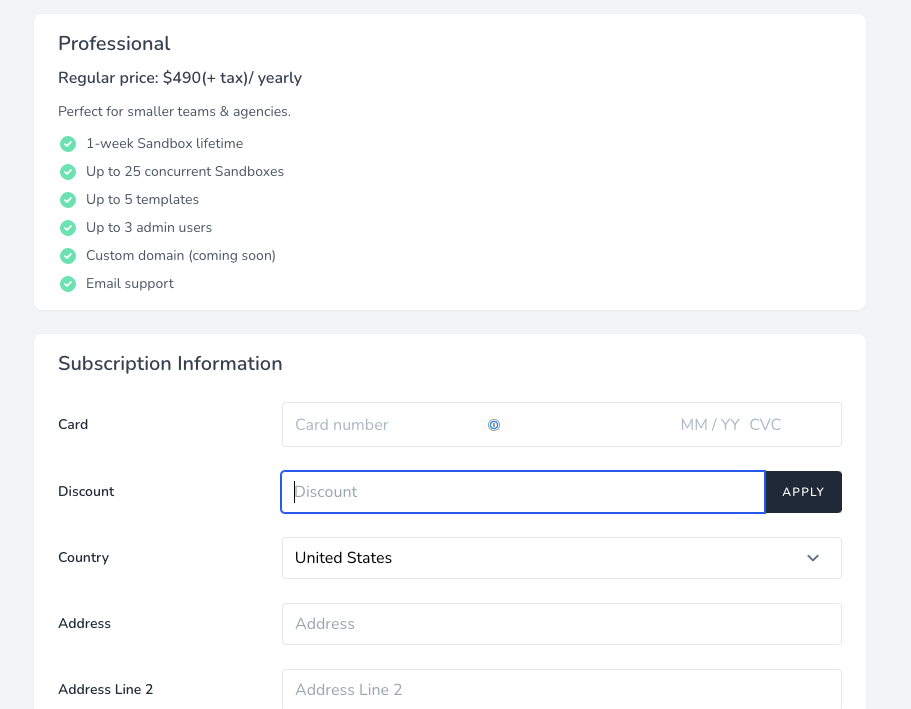Click the Regular price $490 yearly text
911x709 pixels.
click(180, 78)
